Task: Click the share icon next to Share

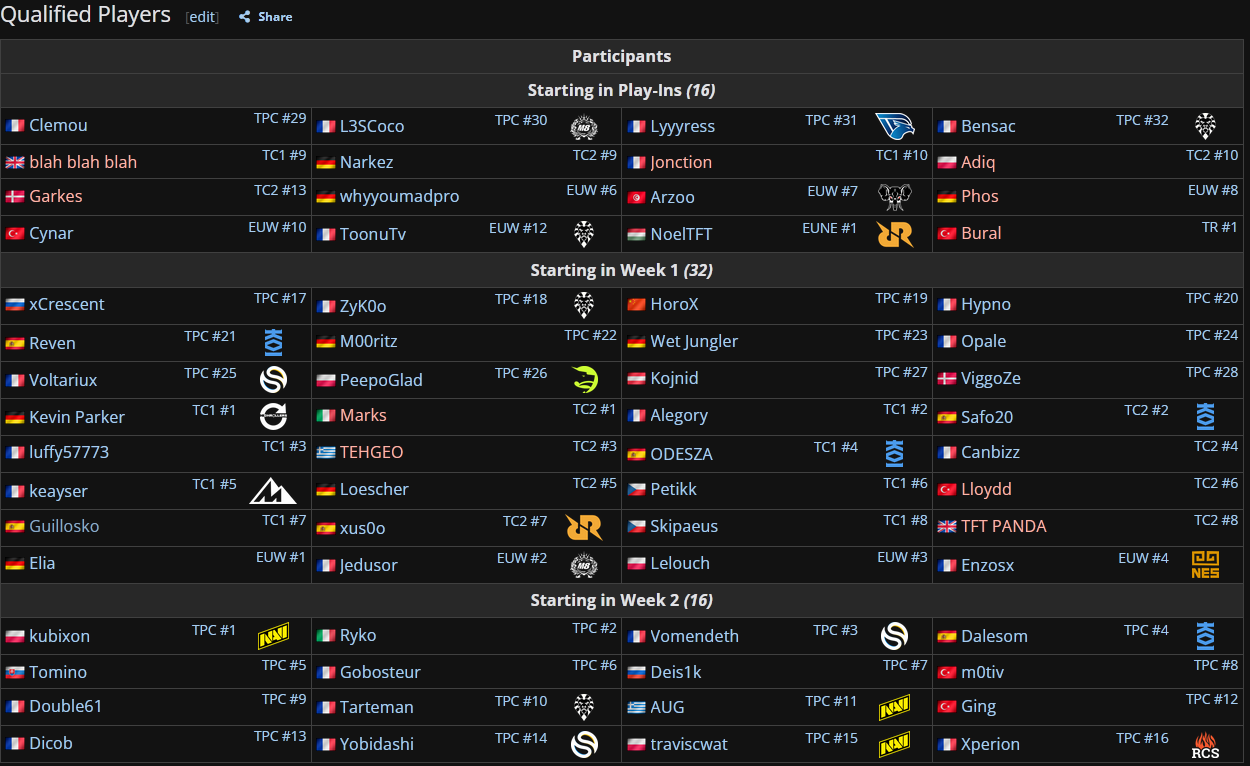Action: tap(244, 17)
